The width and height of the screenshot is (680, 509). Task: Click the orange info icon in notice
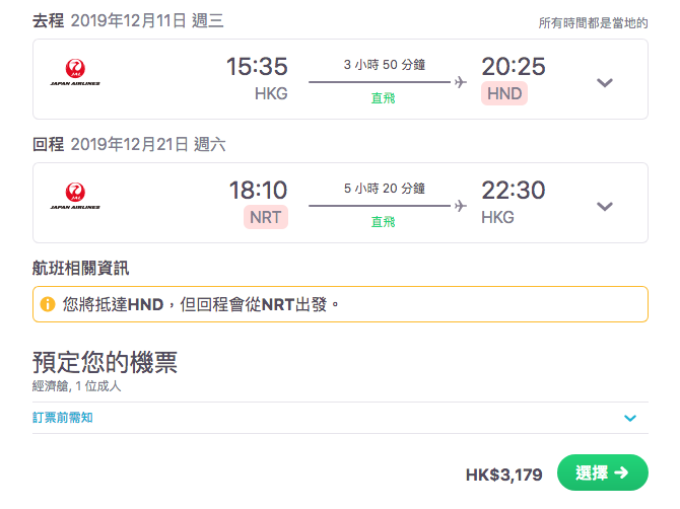[48, 304]
